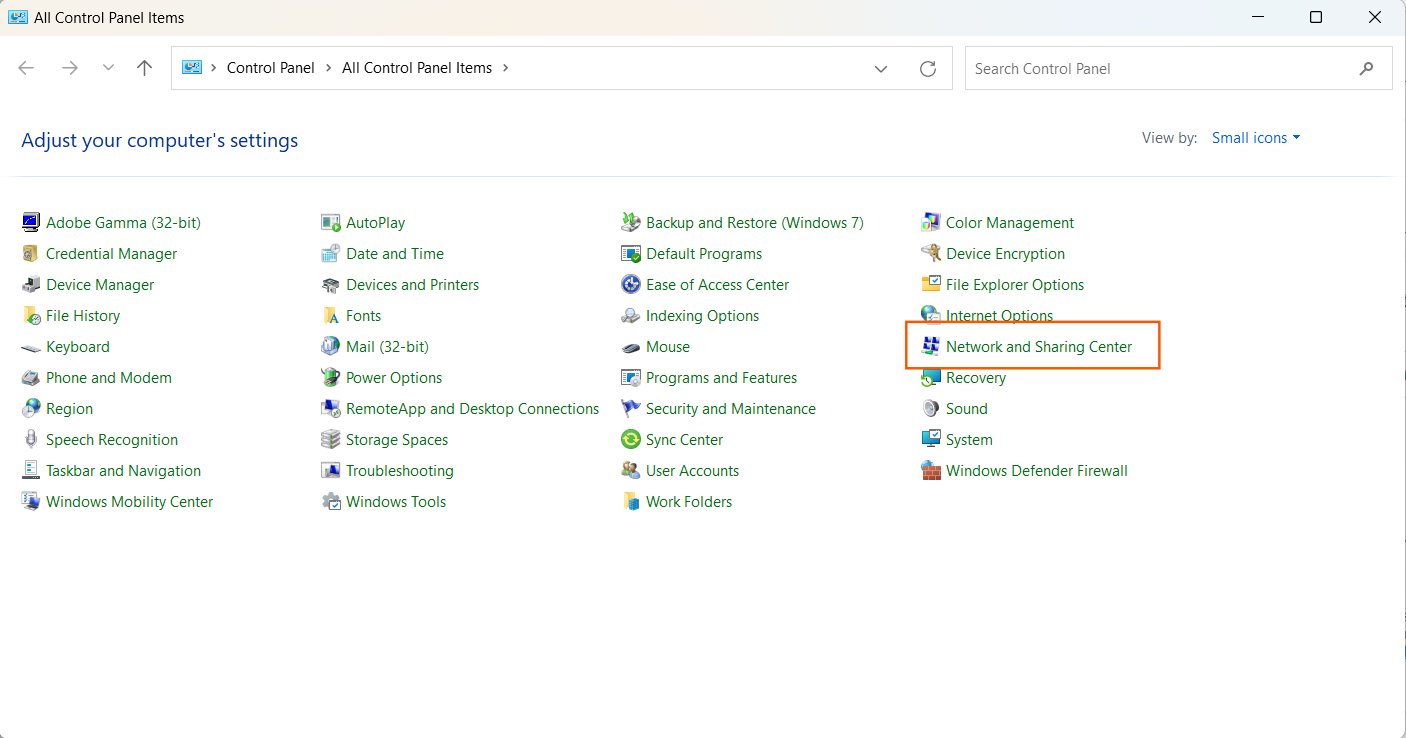Open the Work Folders link
The width and height of the screenshot is (1406, 738).
[x=689, y=501]
